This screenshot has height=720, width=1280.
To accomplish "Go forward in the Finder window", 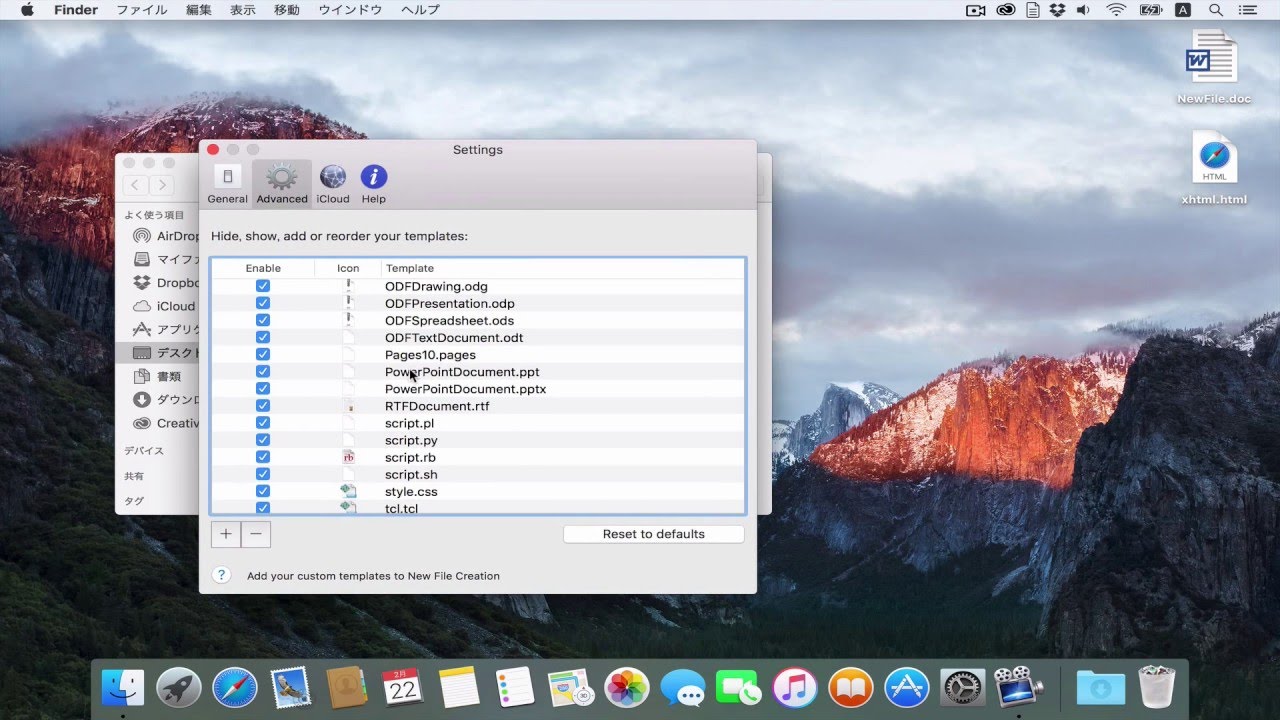I will [162, 185].
